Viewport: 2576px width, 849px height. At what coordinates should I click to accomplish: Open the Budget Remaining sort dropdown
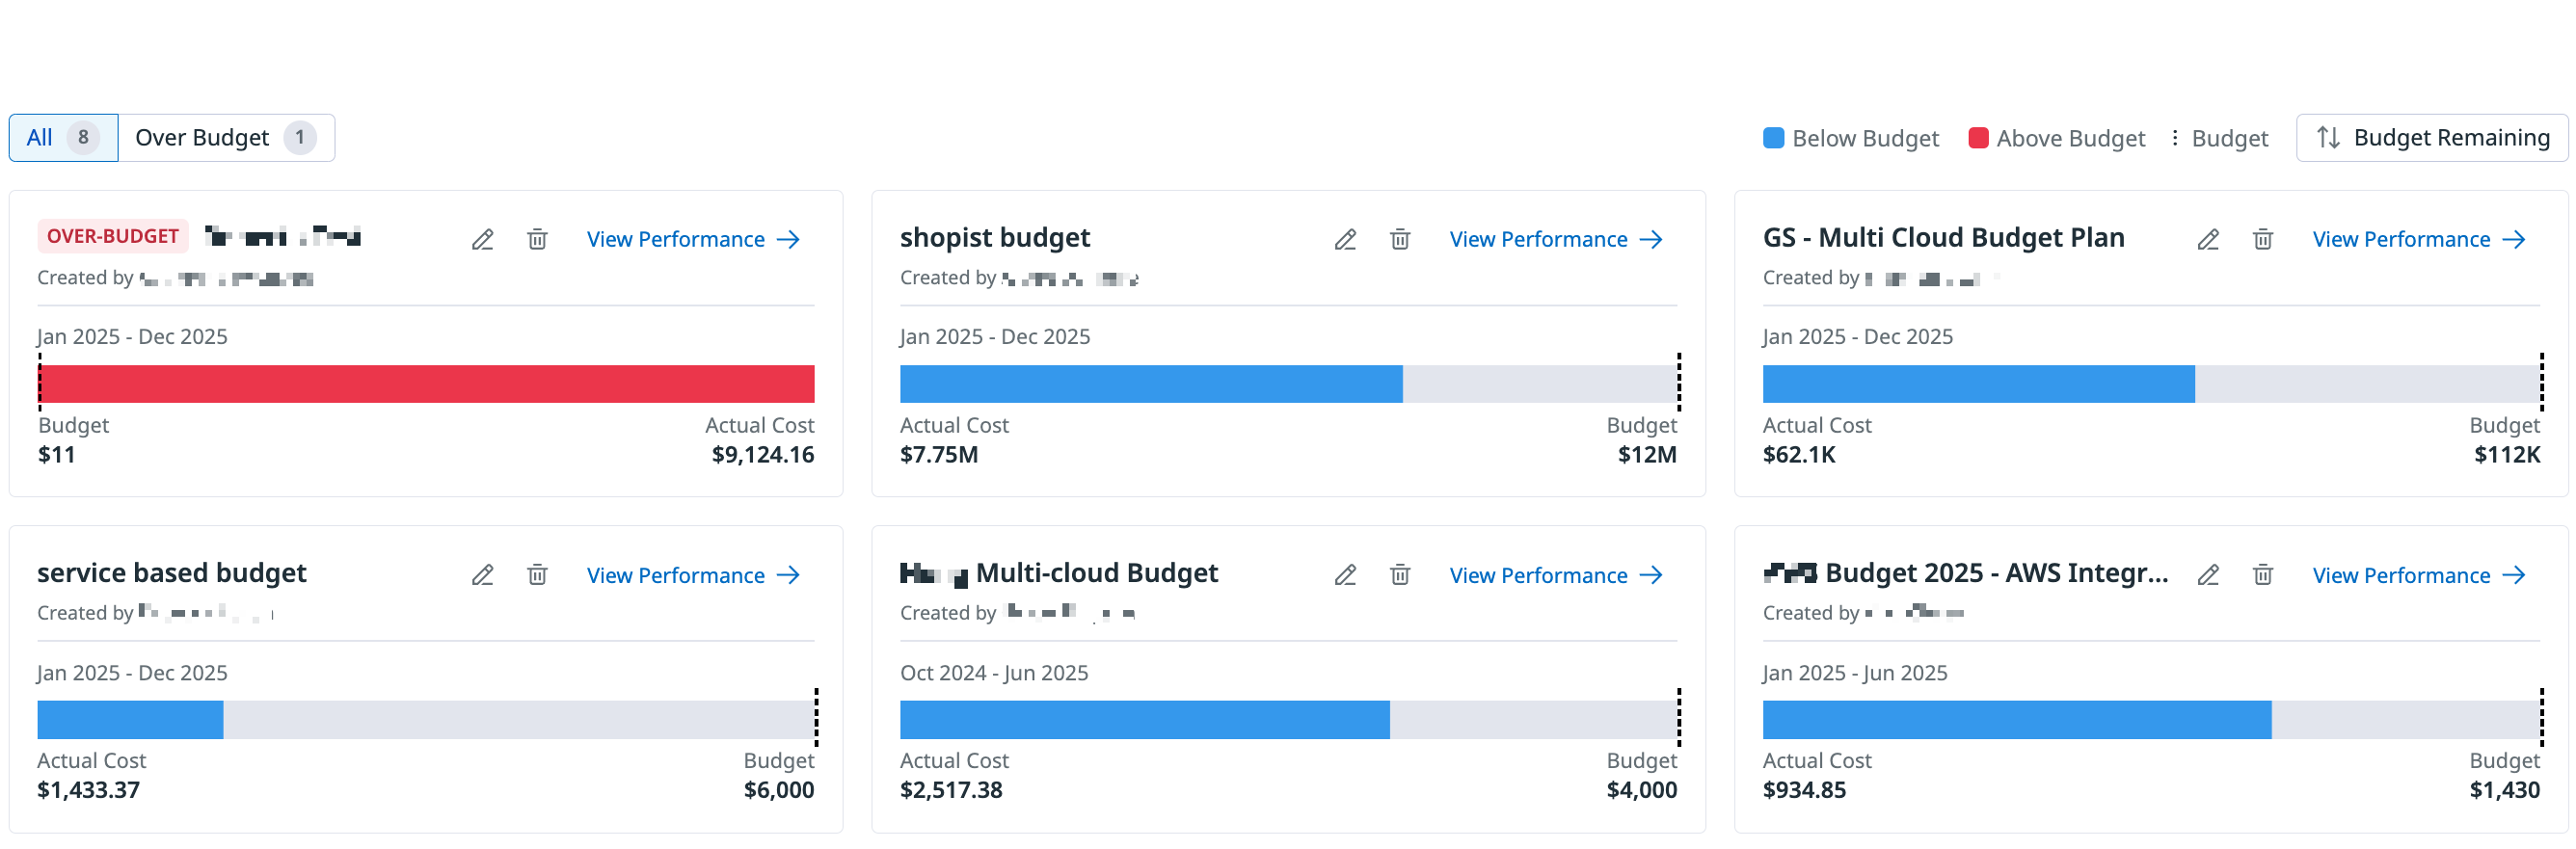2431,138
